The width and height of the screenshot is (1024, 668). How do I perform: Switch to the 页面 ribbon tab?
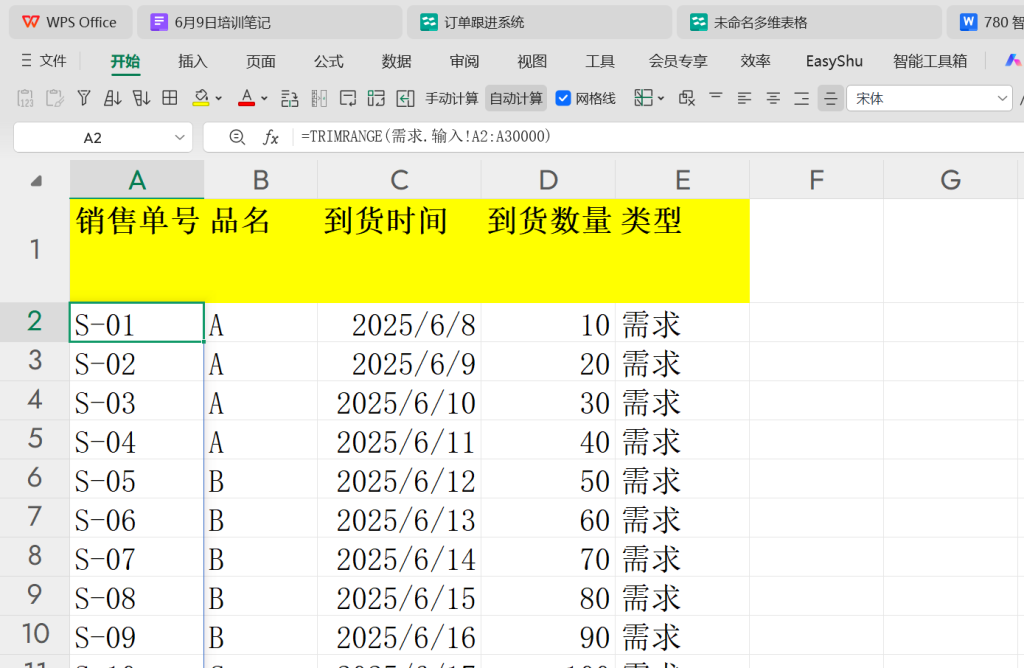click(261, 61)
